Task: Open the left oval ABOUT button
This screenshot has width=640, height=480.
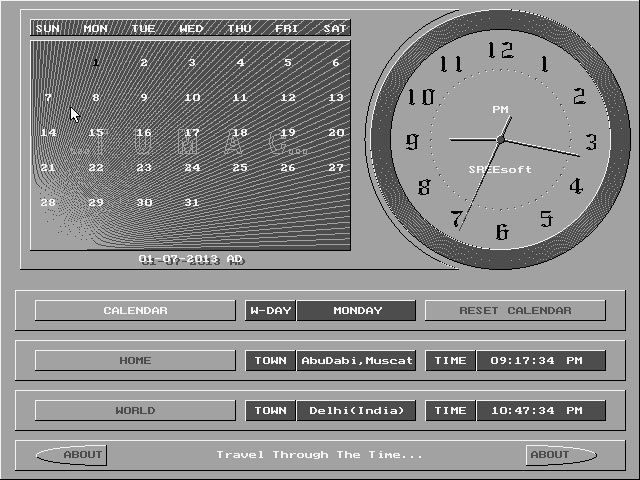Action: tap(72, 455)
